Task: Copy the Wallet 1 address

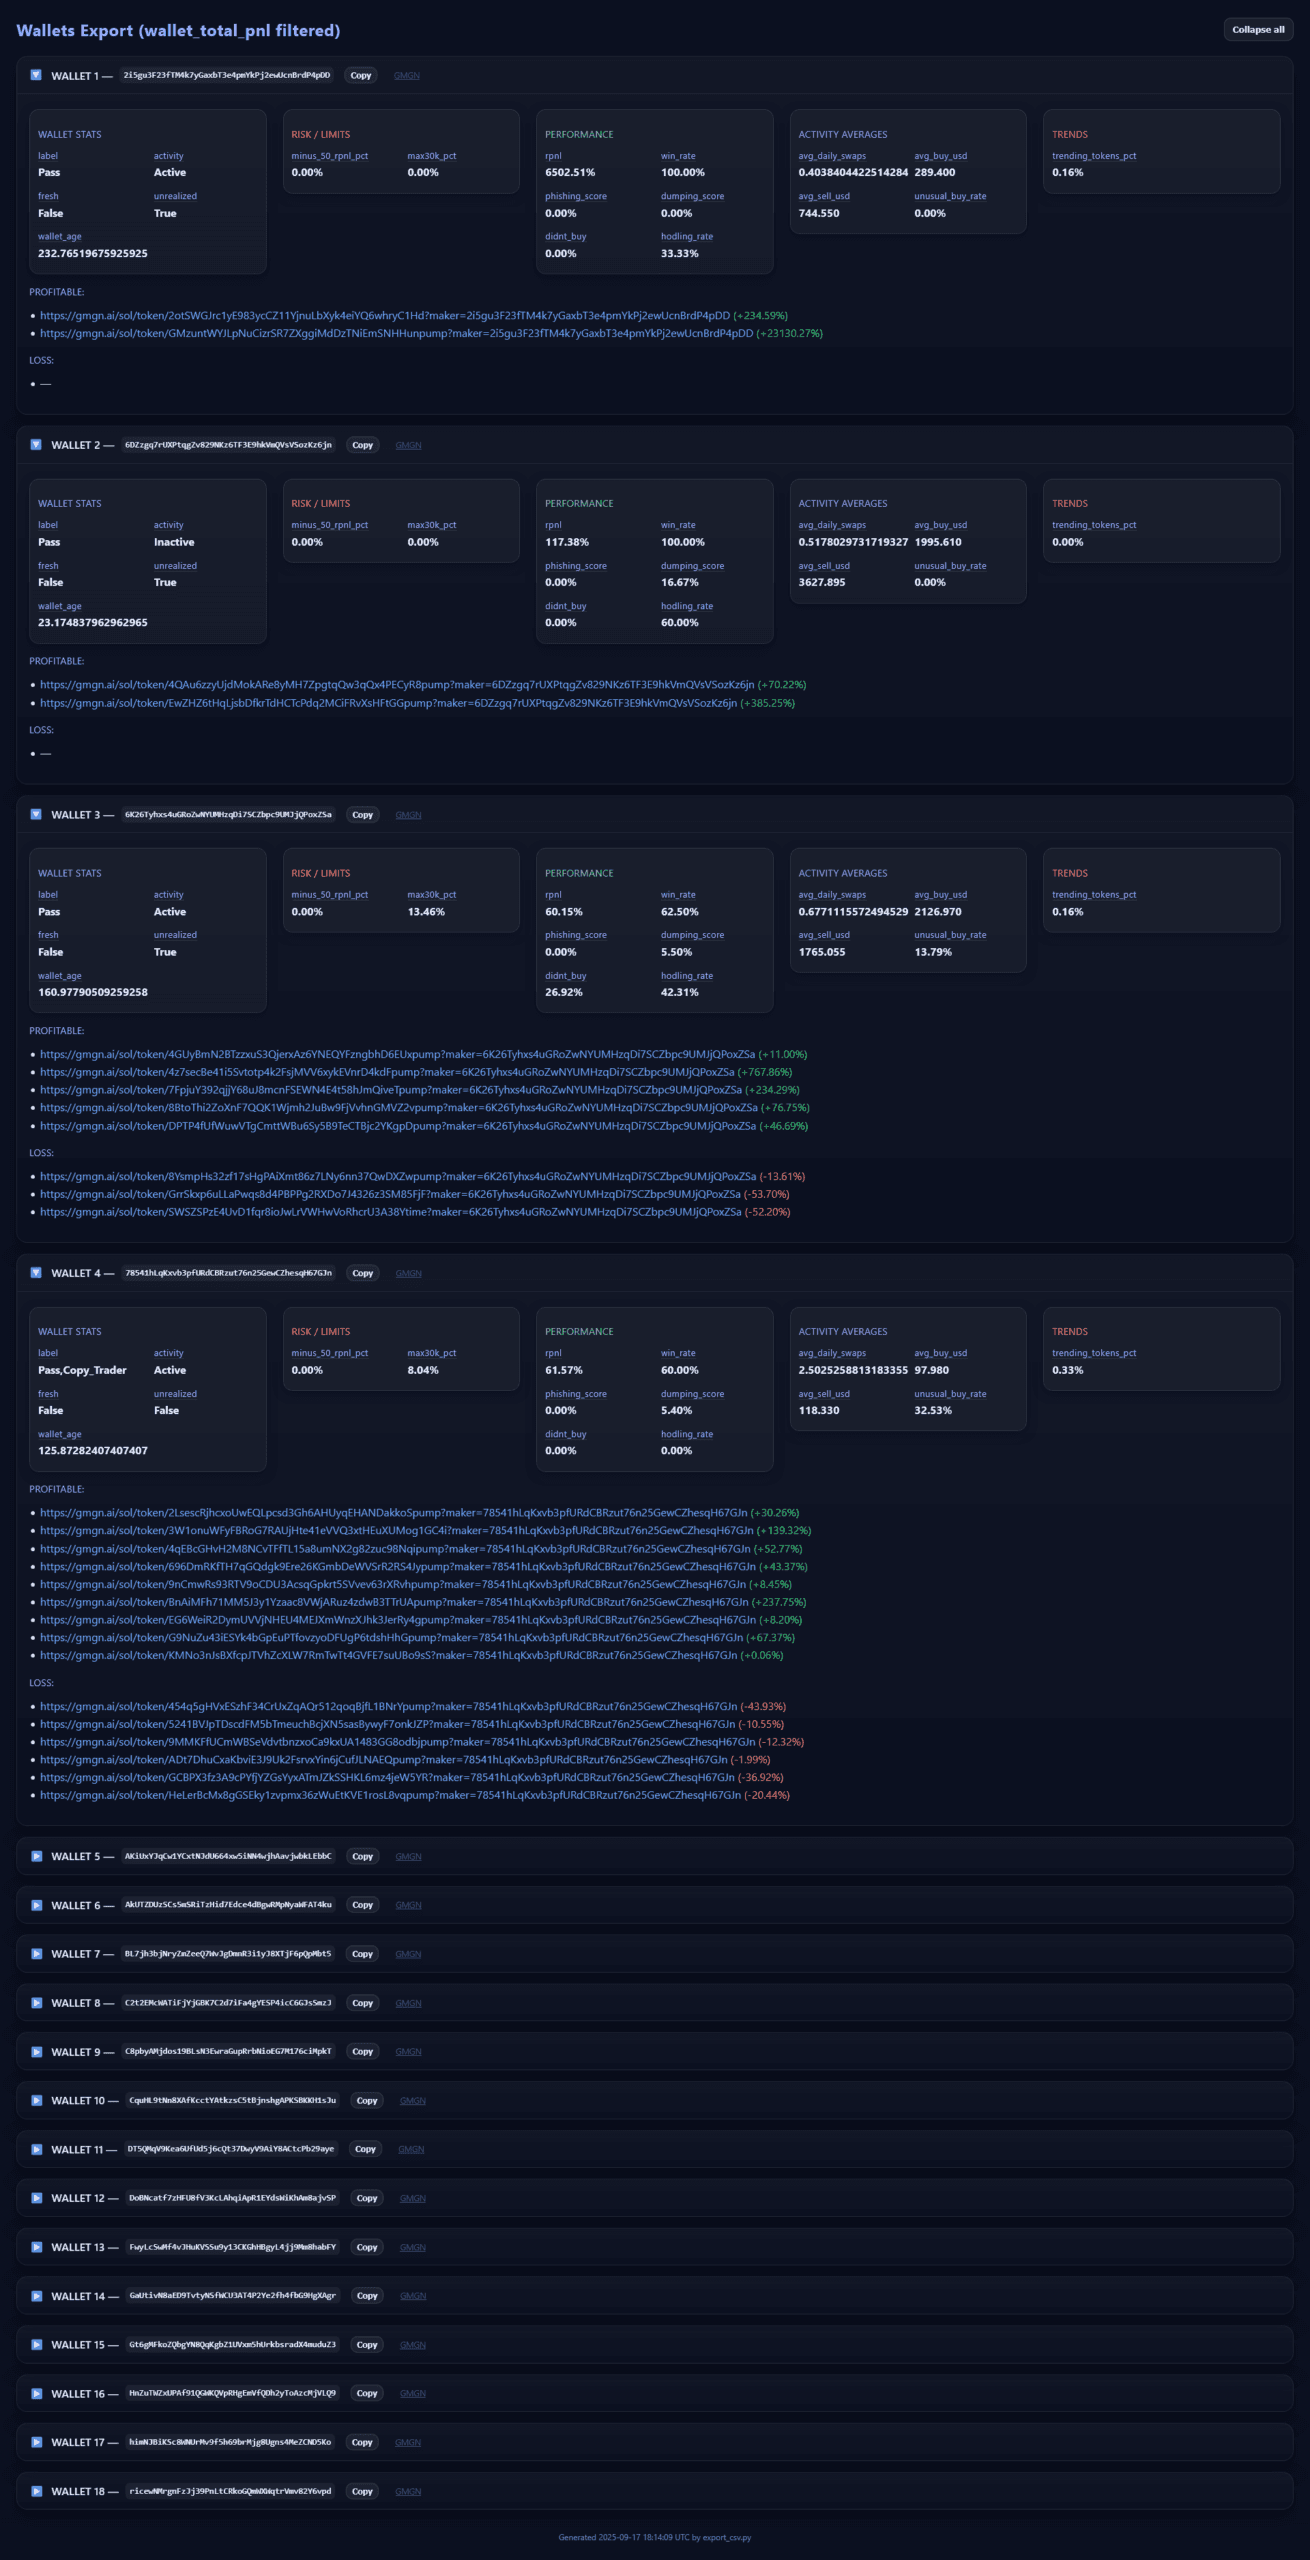Action: coord(361,75)
